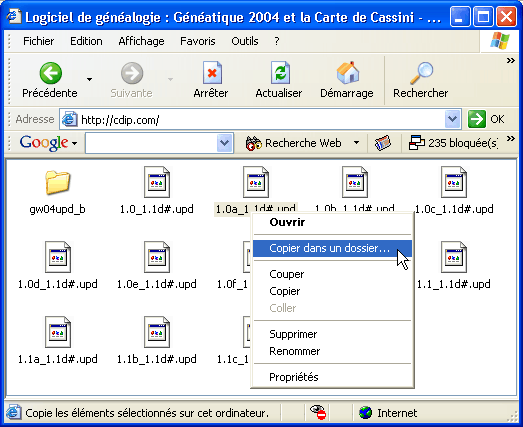Click the 1.1b_1.1d#.upd file name
This screenshot has width=523, height=427.
click(x=157, y=359)
